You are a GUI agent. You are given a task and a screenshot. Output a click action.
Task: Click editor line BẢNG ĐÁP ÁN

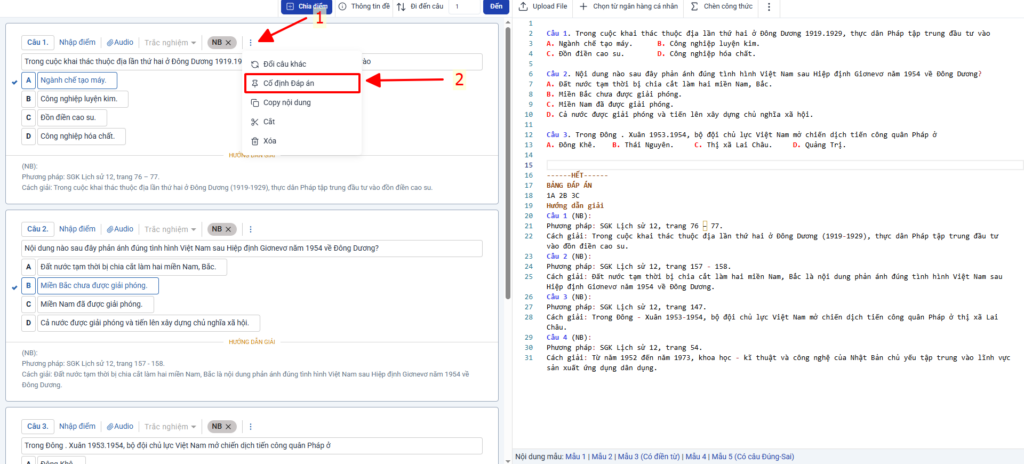568,185
